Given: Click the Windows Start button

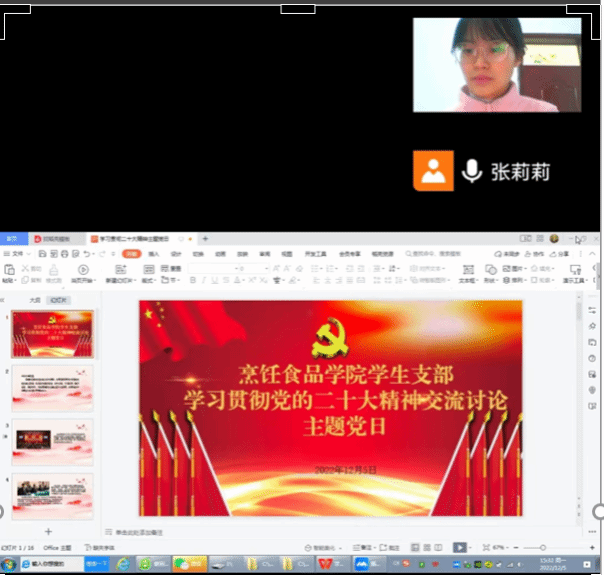Looking at the screenshot, I should pos(8,565).
